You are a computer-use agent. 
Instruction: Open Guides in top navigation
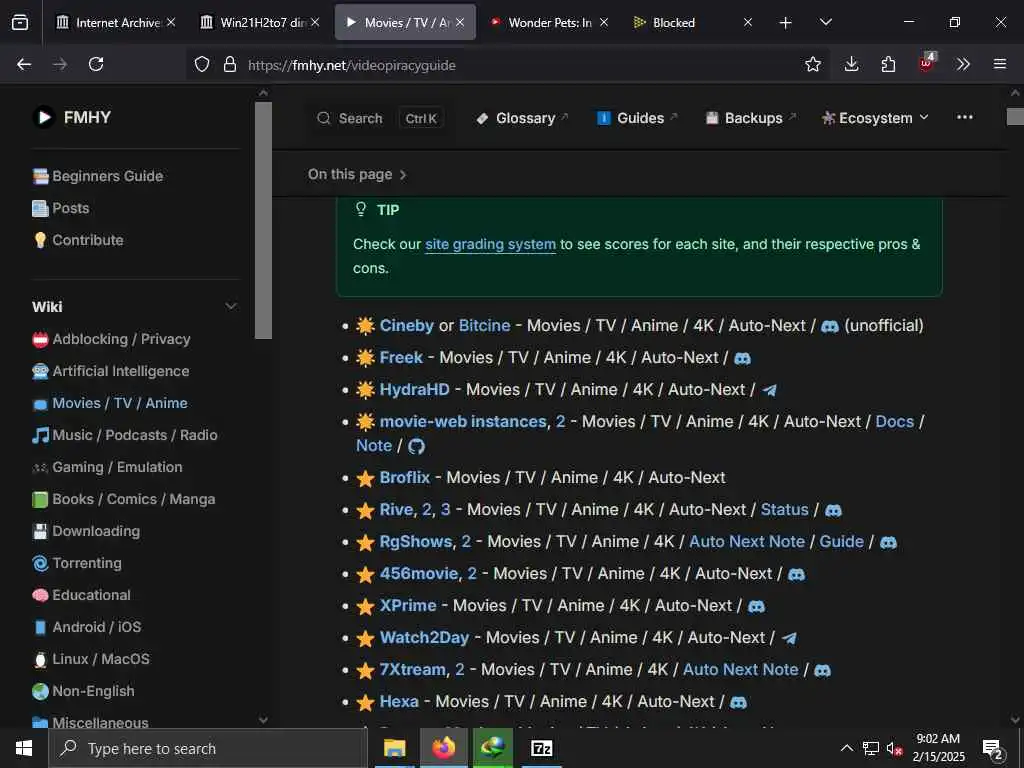click(x=637, y=118)
